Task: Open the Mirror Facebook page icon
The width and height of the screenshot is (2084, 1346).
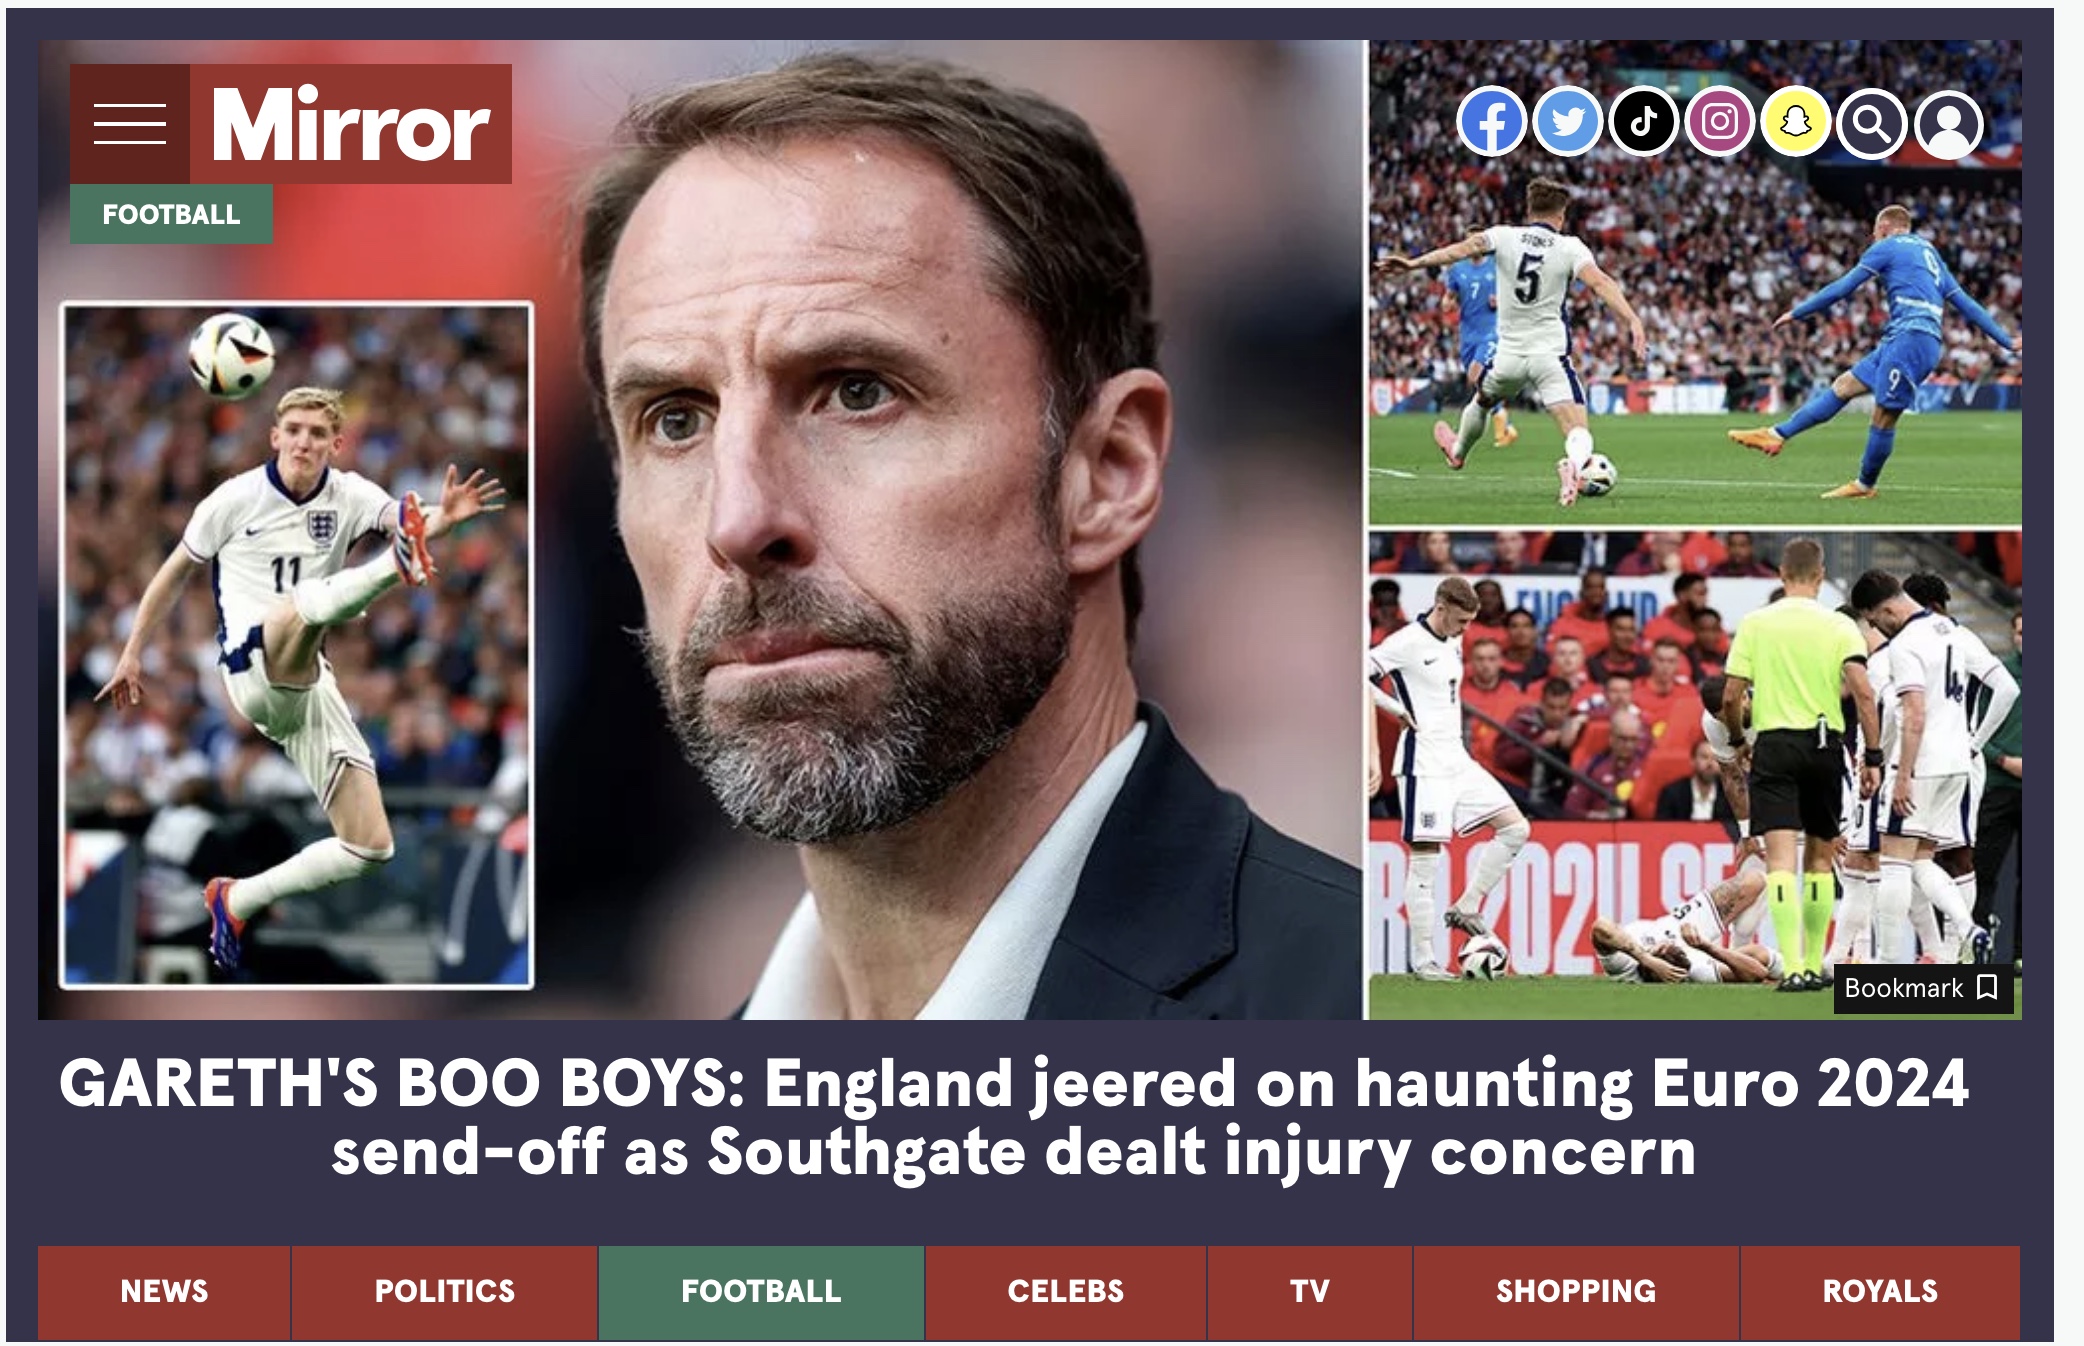Action: pos(1491,122)
